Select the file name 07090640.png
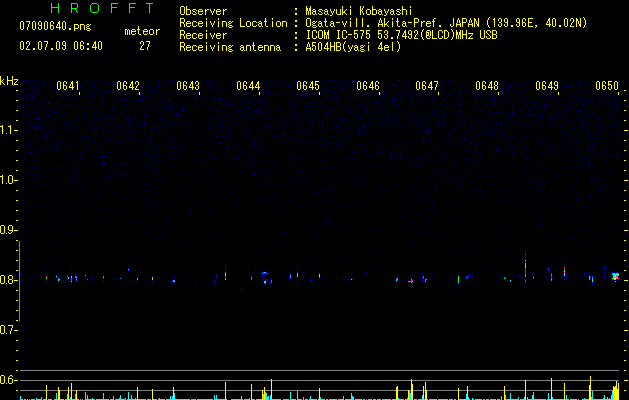Viewport: 629px width, 400px height. (x=55, y=27)
